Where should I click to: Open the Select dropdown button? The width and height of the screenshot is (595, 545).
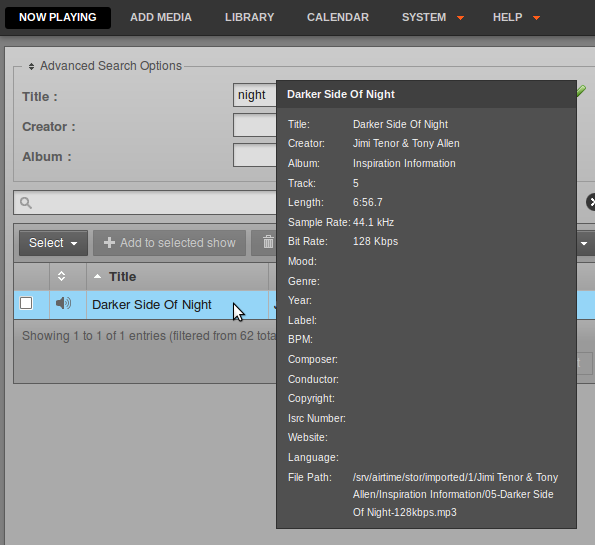[x=54, y=243]
